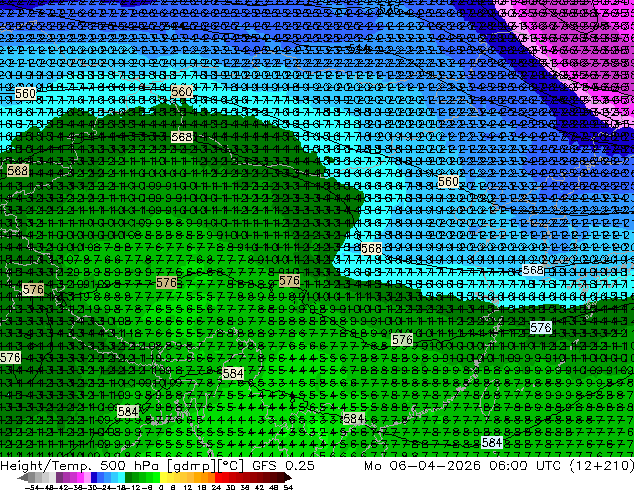The height and width of the screenshot is (490, 634).
Task: Click the "-54" legend scale value
Action: pos(32,487)
